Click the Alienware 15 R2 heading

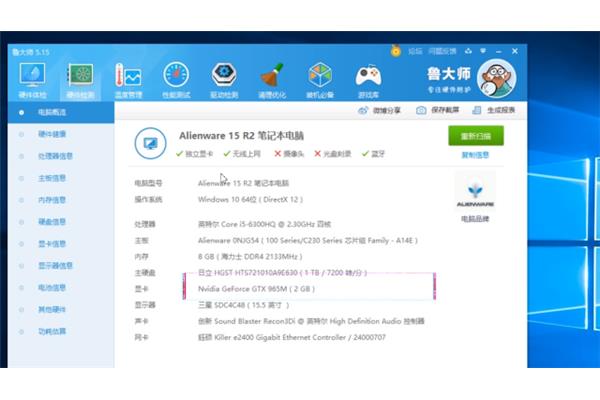(241, 136)
